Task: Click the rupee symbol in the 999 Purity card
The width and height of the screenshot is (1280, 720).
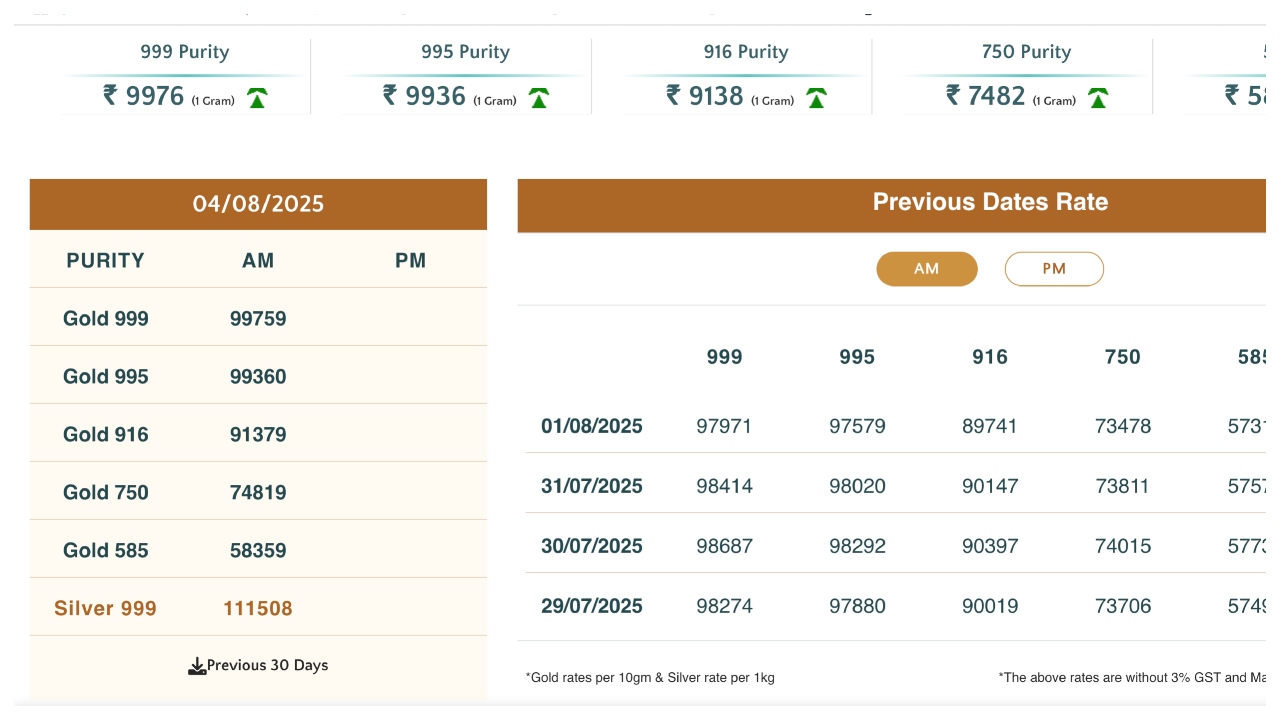Action: click(x=110, y=95)
